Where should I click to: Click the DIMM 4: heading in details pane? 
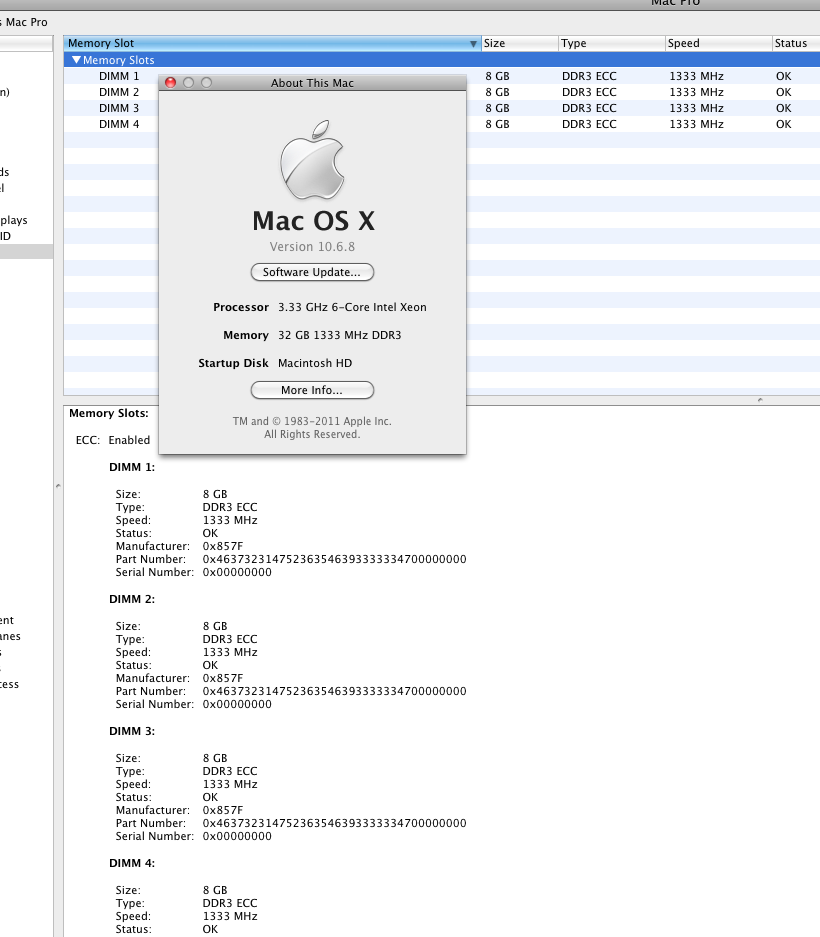[132, 863]
